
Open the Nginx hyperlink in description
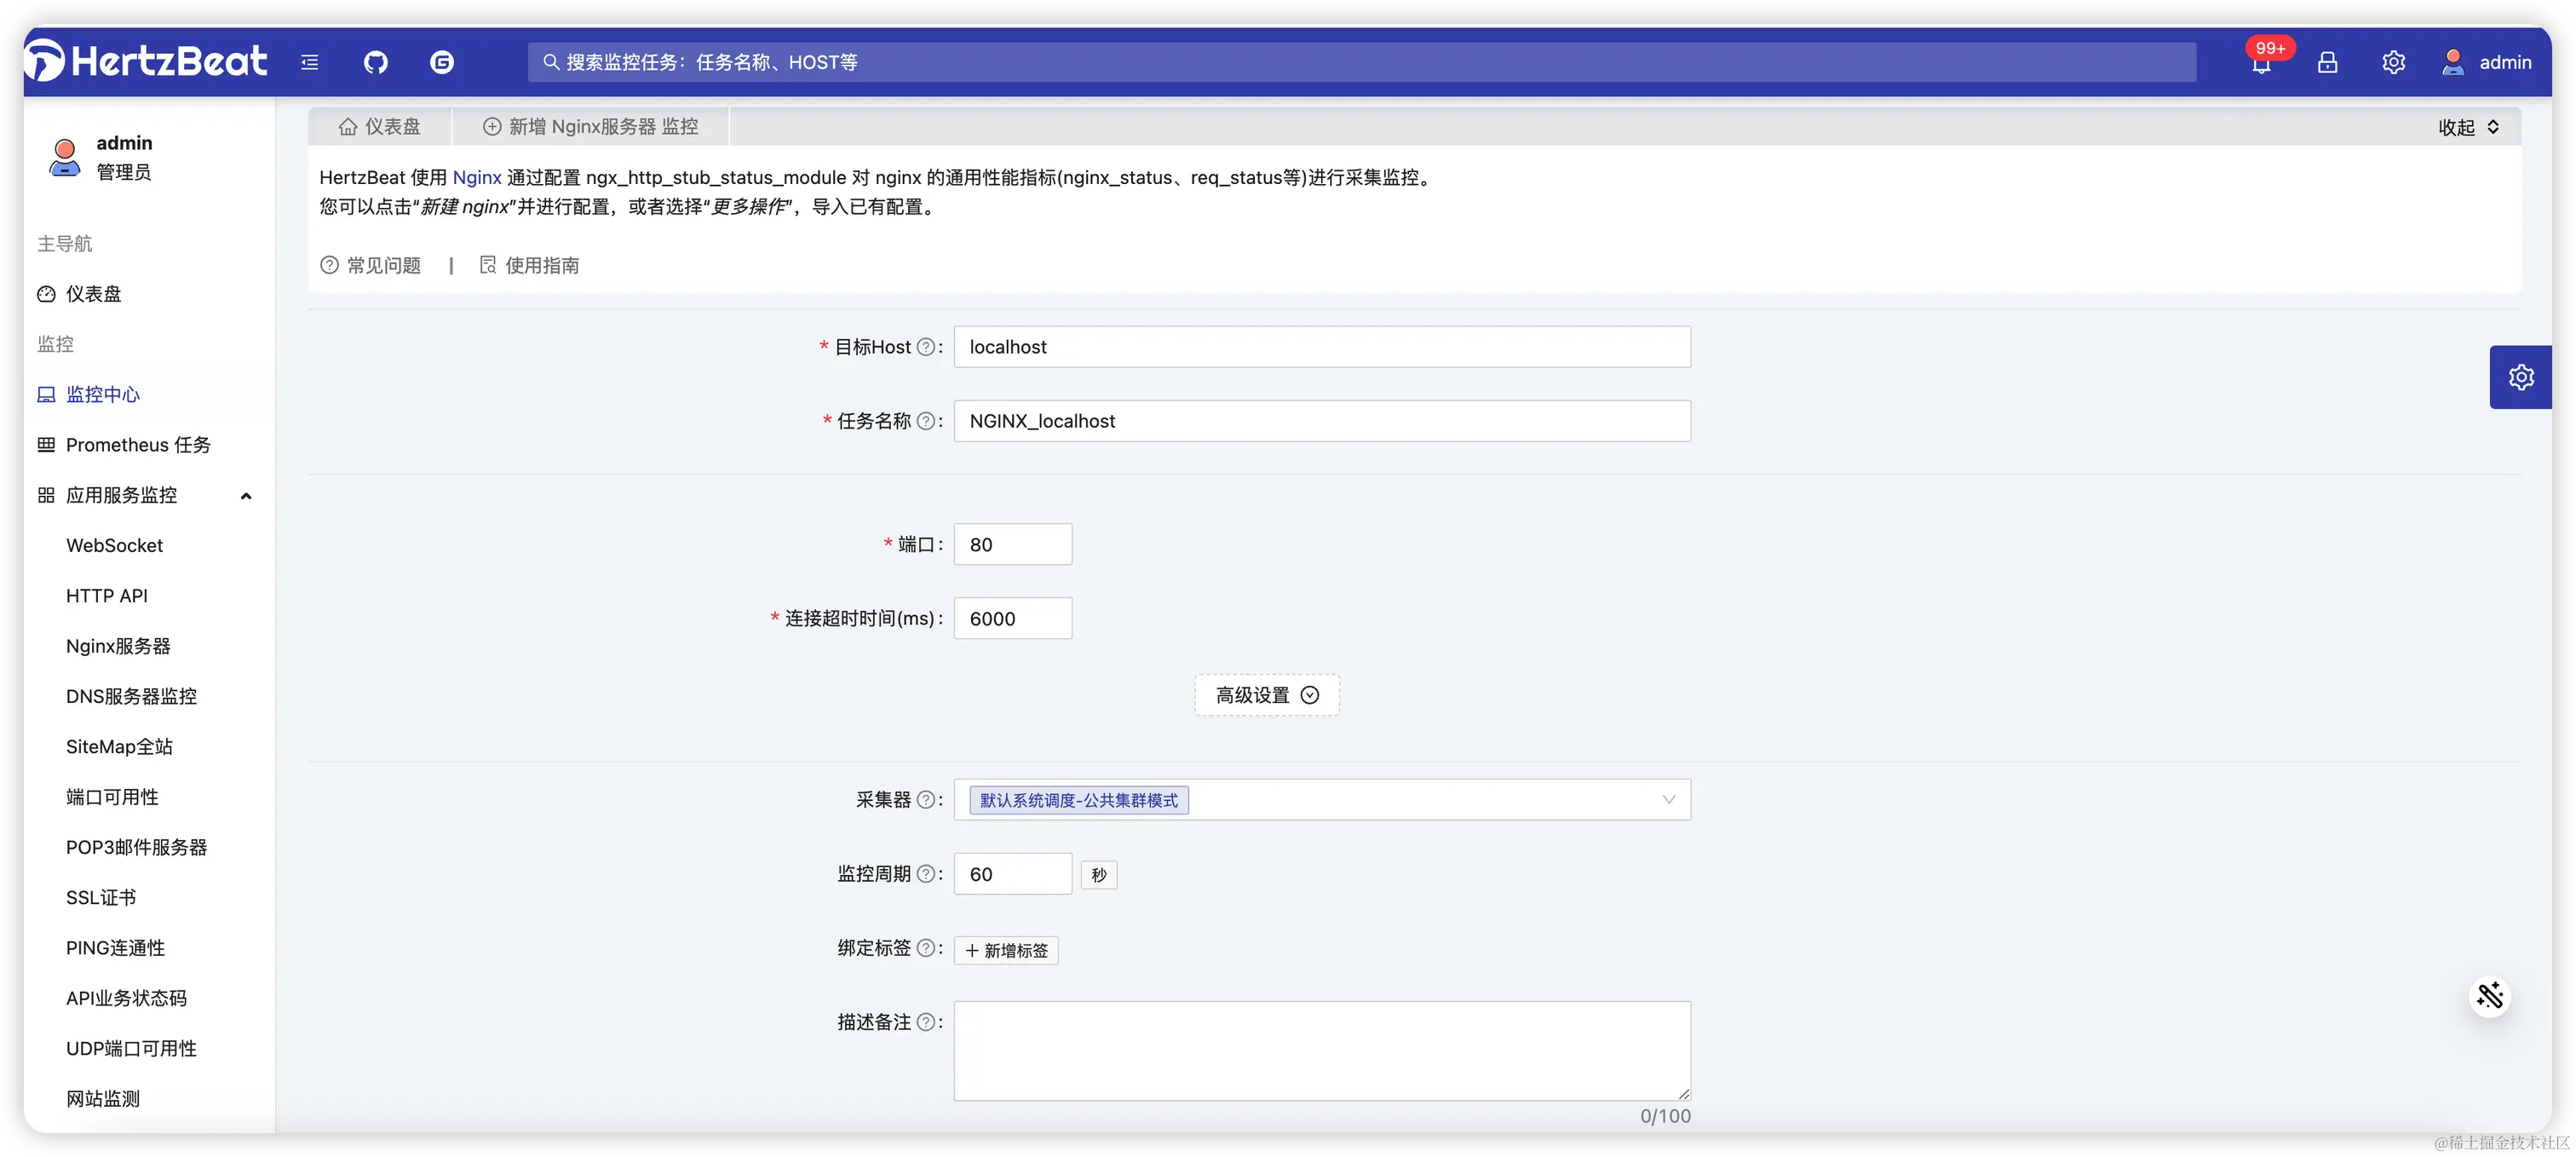pos(477,177)
